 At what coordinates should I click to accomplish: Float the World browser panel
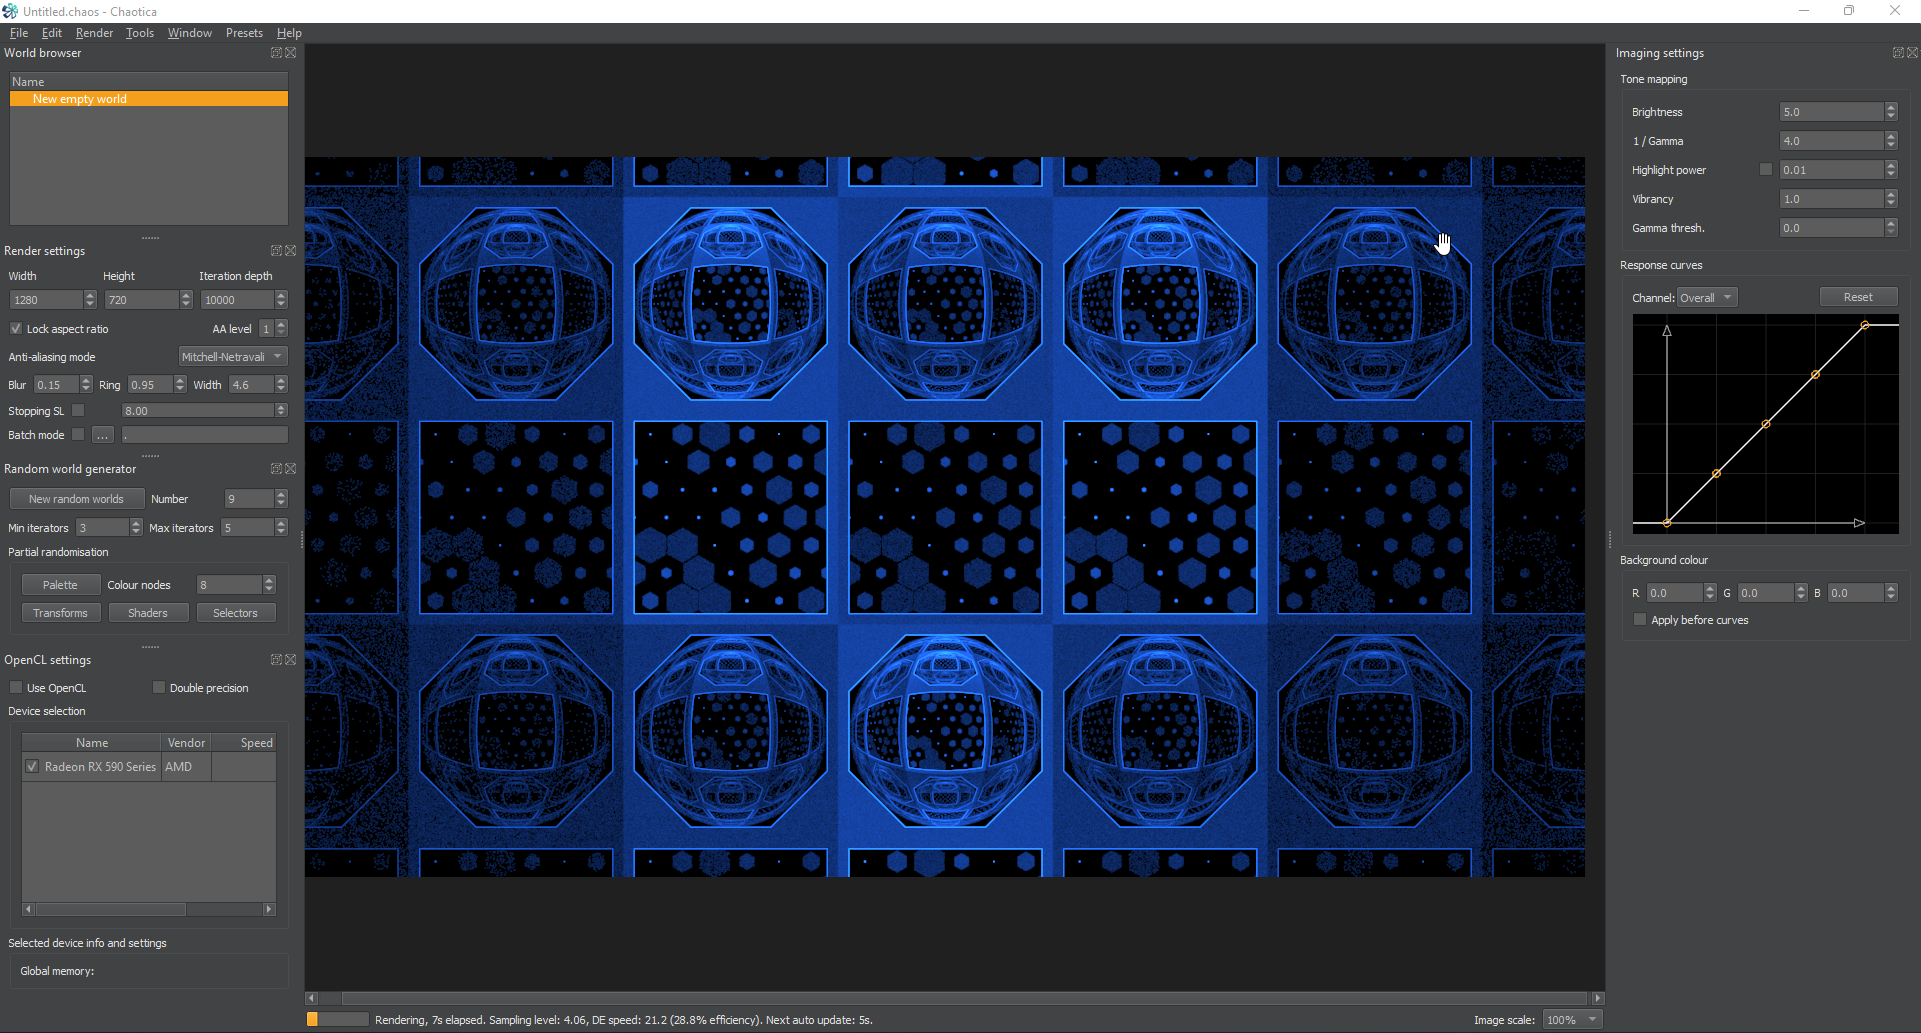(x=276, y=53)
